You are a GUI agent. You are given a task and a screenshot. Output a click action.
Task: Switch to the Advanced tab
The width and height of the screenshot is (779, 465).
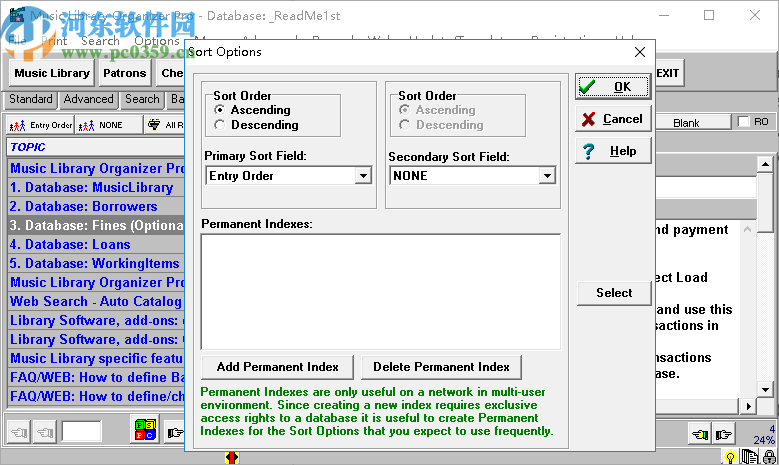pos(88,99)
